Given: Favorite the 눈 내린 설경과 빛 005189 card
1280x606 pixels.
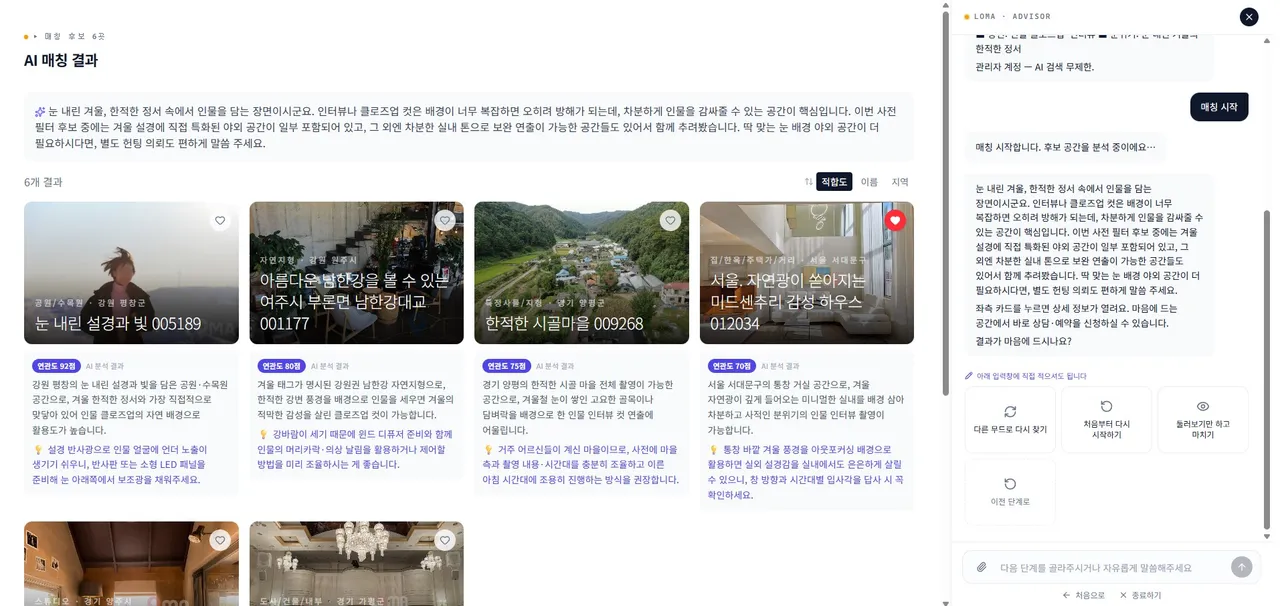Looking at the screenshot, I should (x=220, y=220).
